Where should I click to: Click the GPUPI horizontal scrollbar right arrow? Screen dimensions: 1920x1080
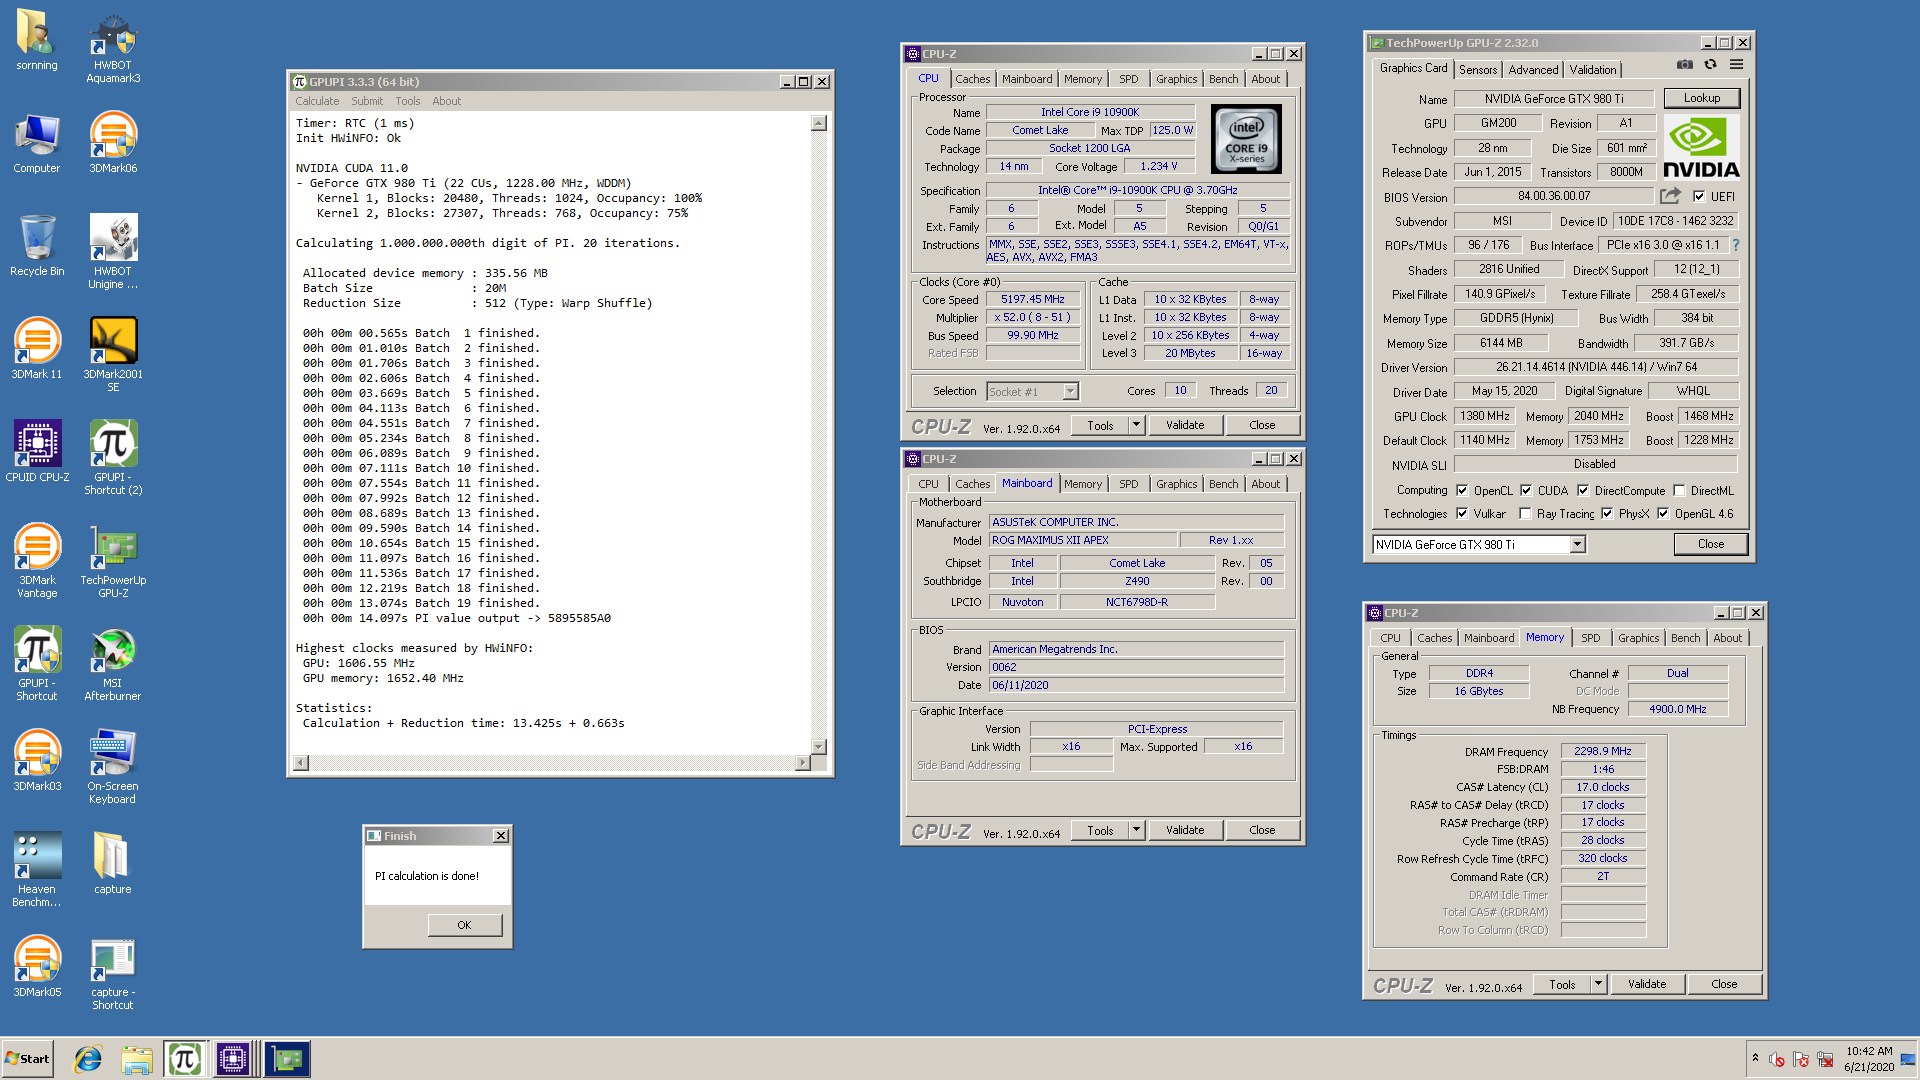coord(802,763)
